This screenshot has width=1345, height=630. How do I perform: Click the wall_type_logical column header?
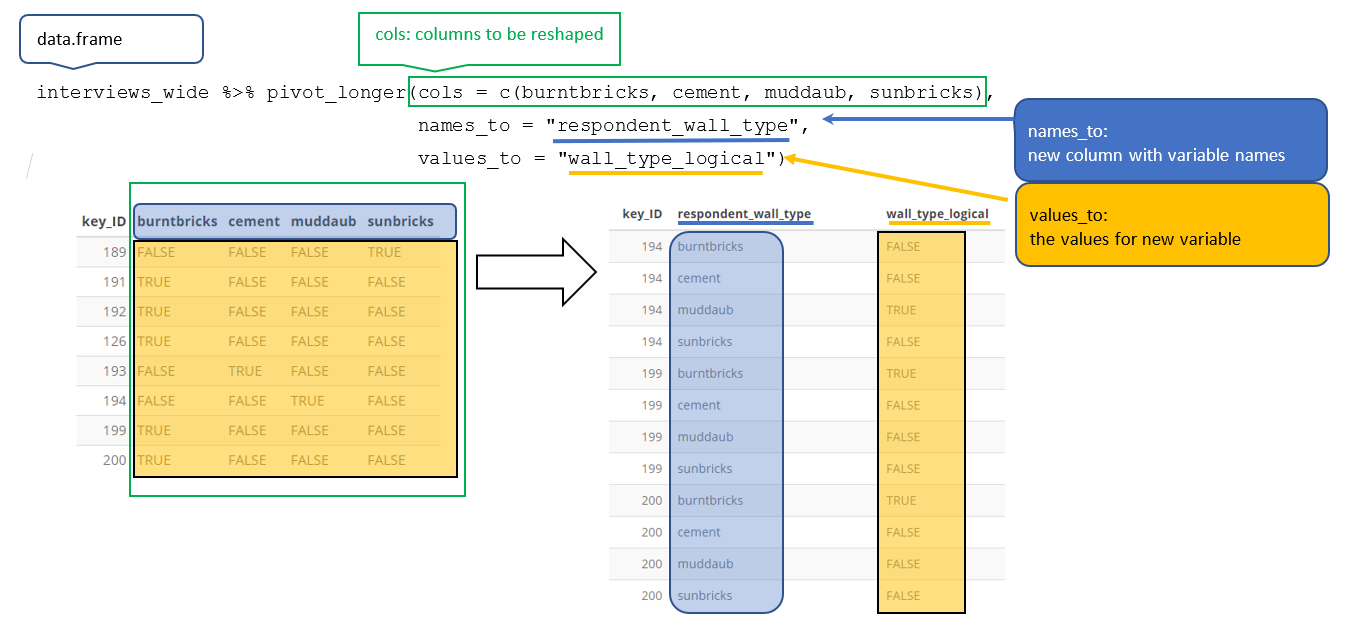point(937,214)
